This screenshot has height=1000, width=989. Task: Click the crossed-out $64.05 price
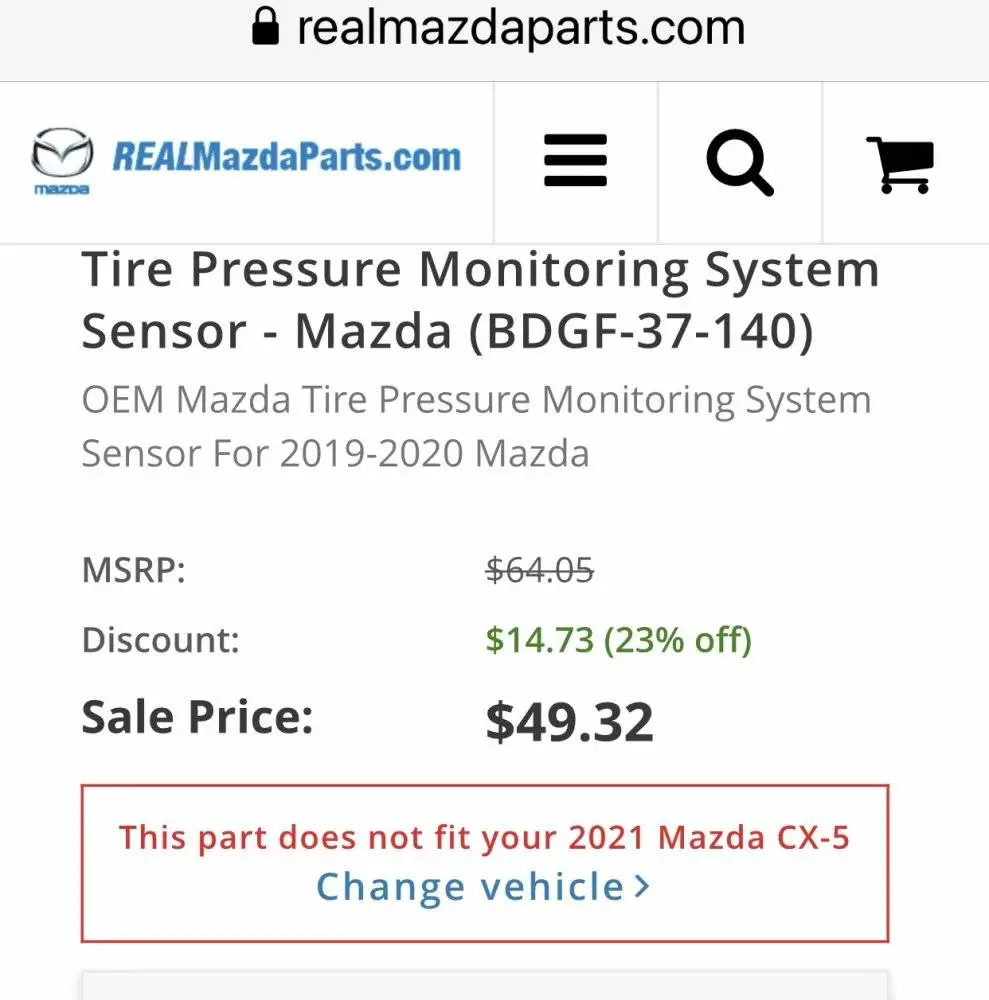540,571
